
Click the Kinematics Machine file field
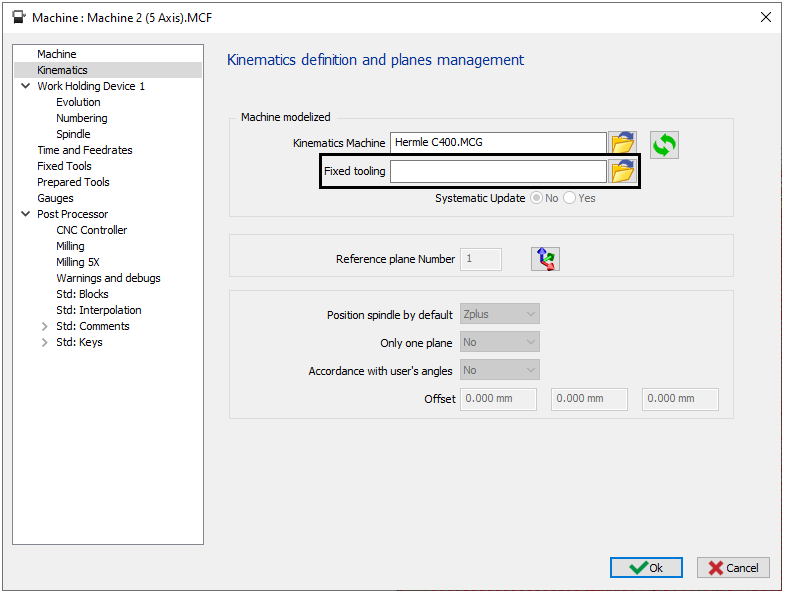(498, 143)
